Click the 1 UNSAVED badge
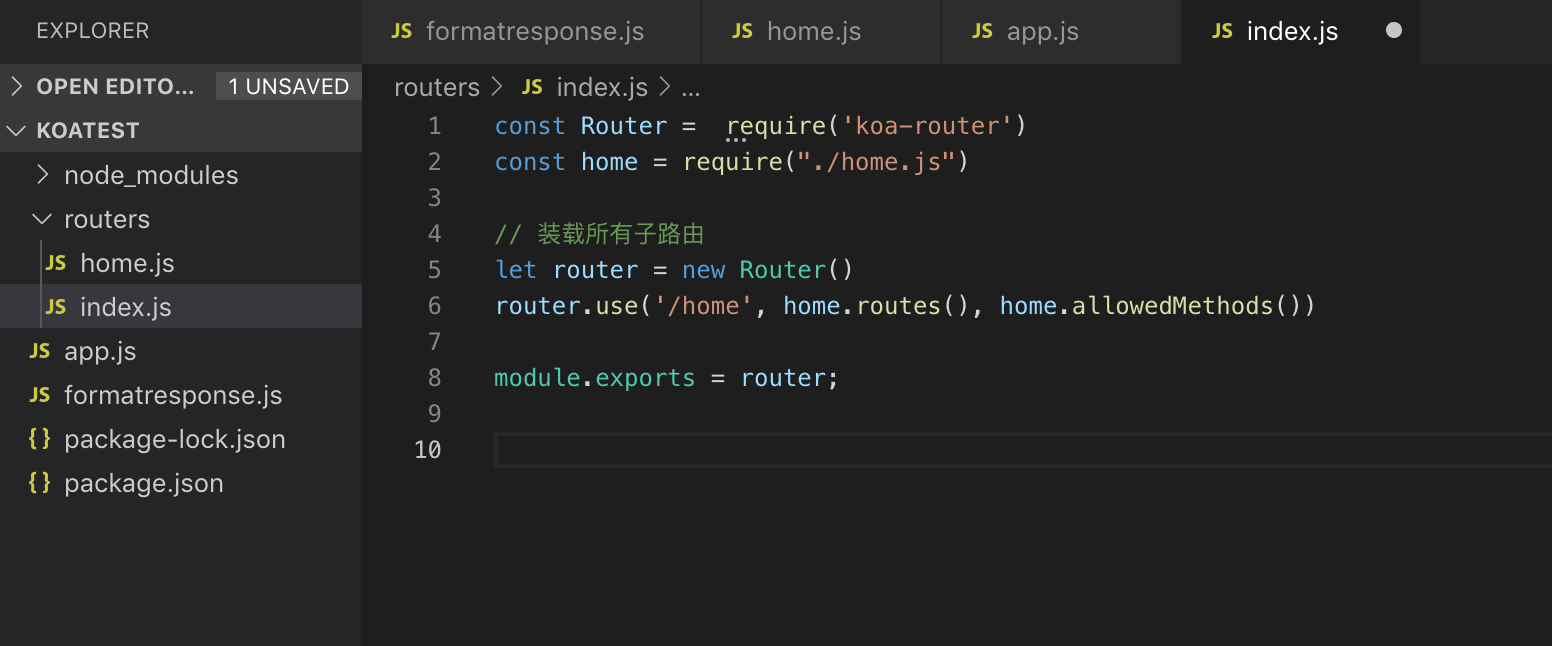The height and width of the screenshot is (646, 1552). pos(288,87)
